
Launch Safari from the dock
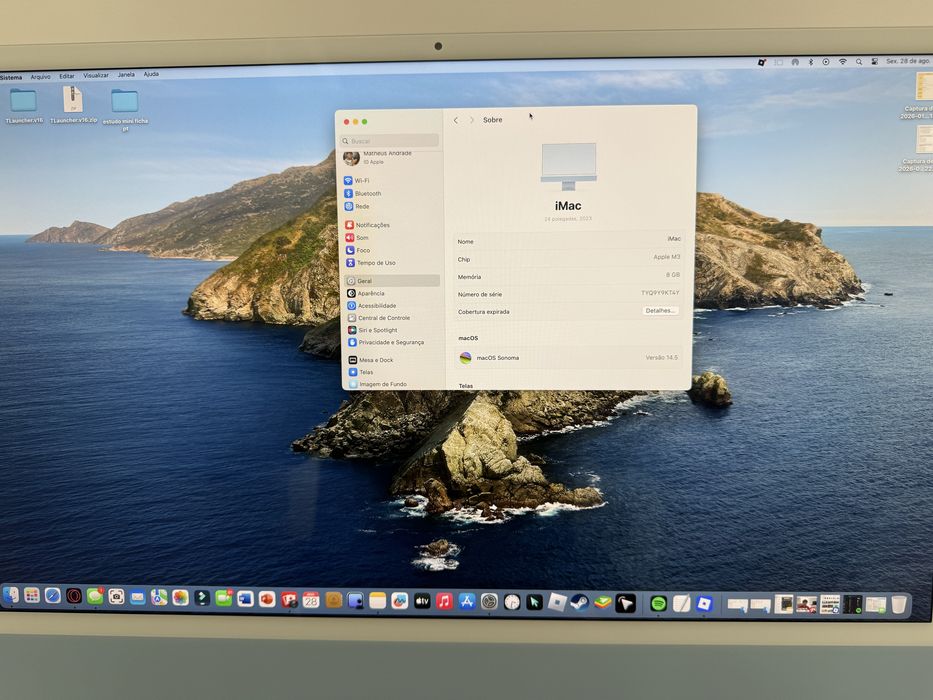click(x=52, y=595)
